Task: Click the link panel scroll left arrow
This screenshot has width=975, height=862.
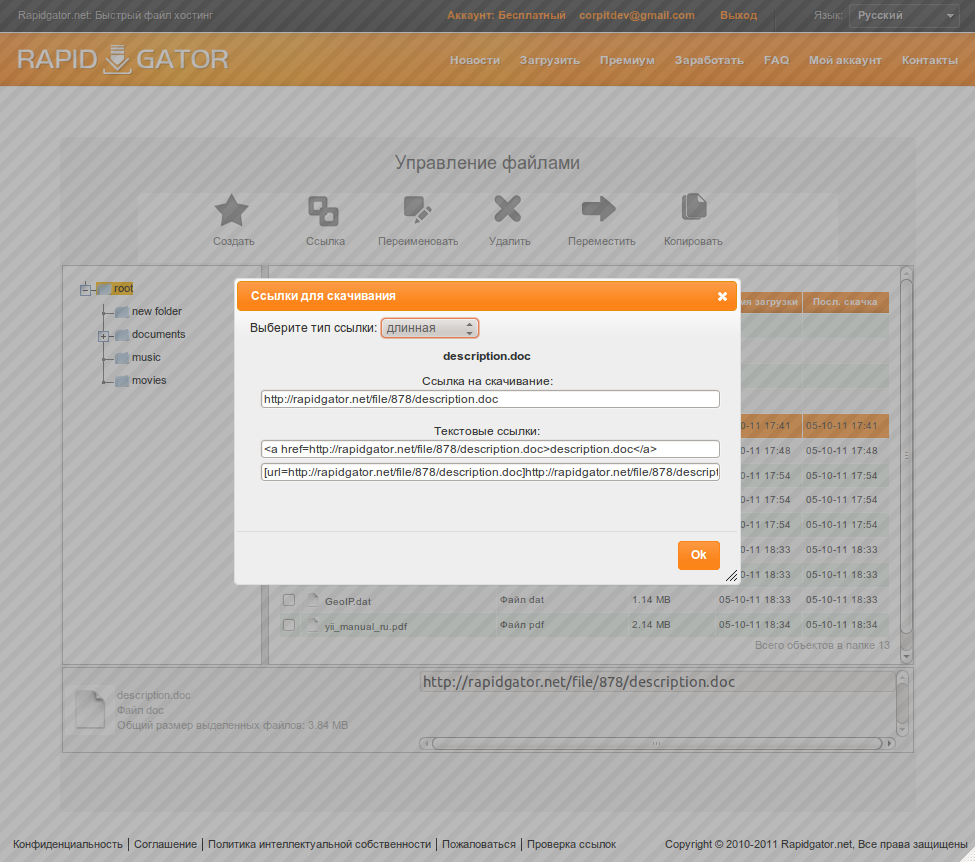Action: click(425, 743)
